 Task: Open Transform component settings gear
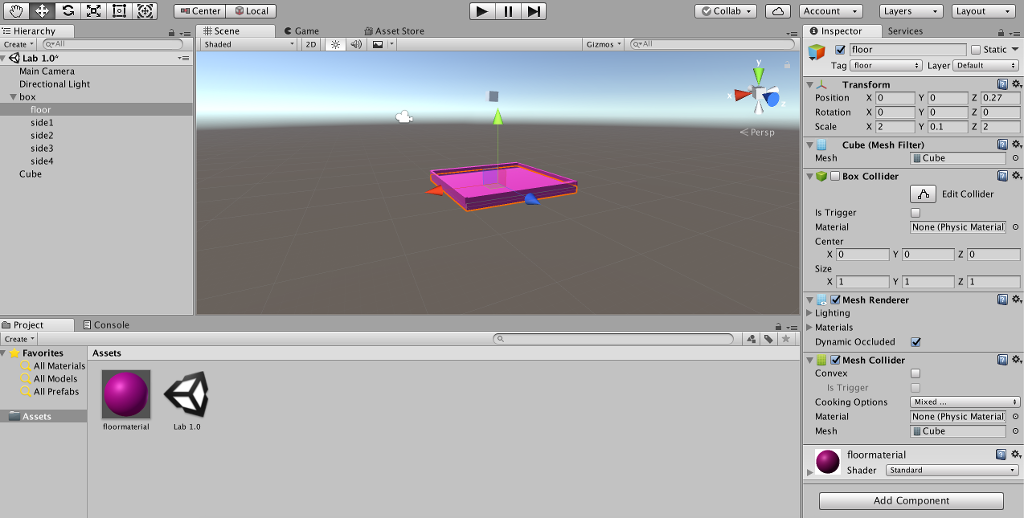pos(1016,84)
